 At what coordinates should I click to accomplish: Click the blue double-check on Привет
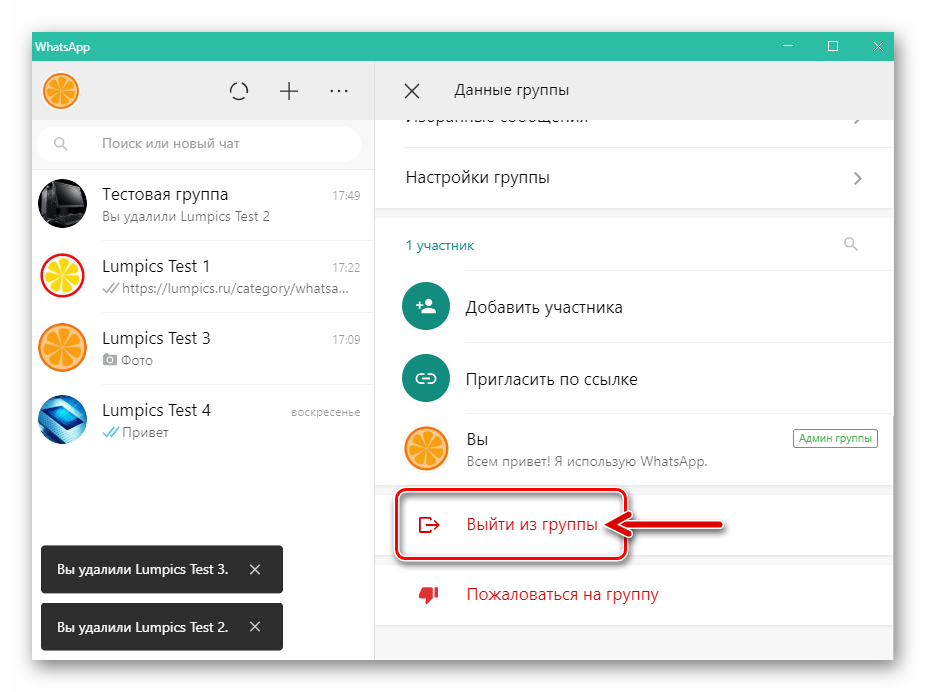[x=110, y=432]
